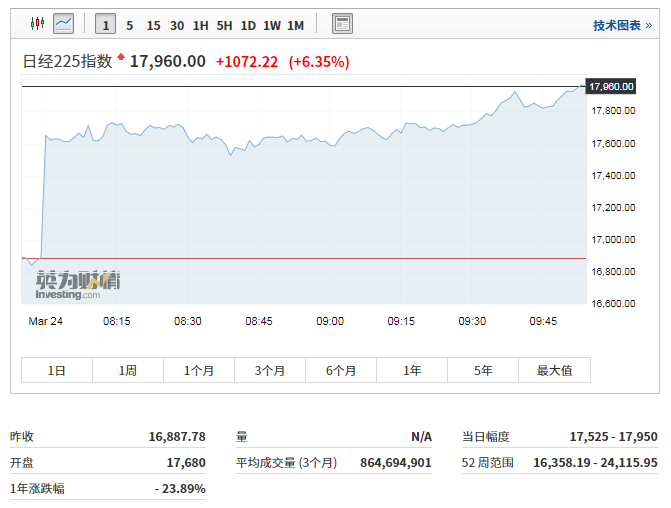Switch to 5 minute interval
671x508 pixels.
(130, 25)
